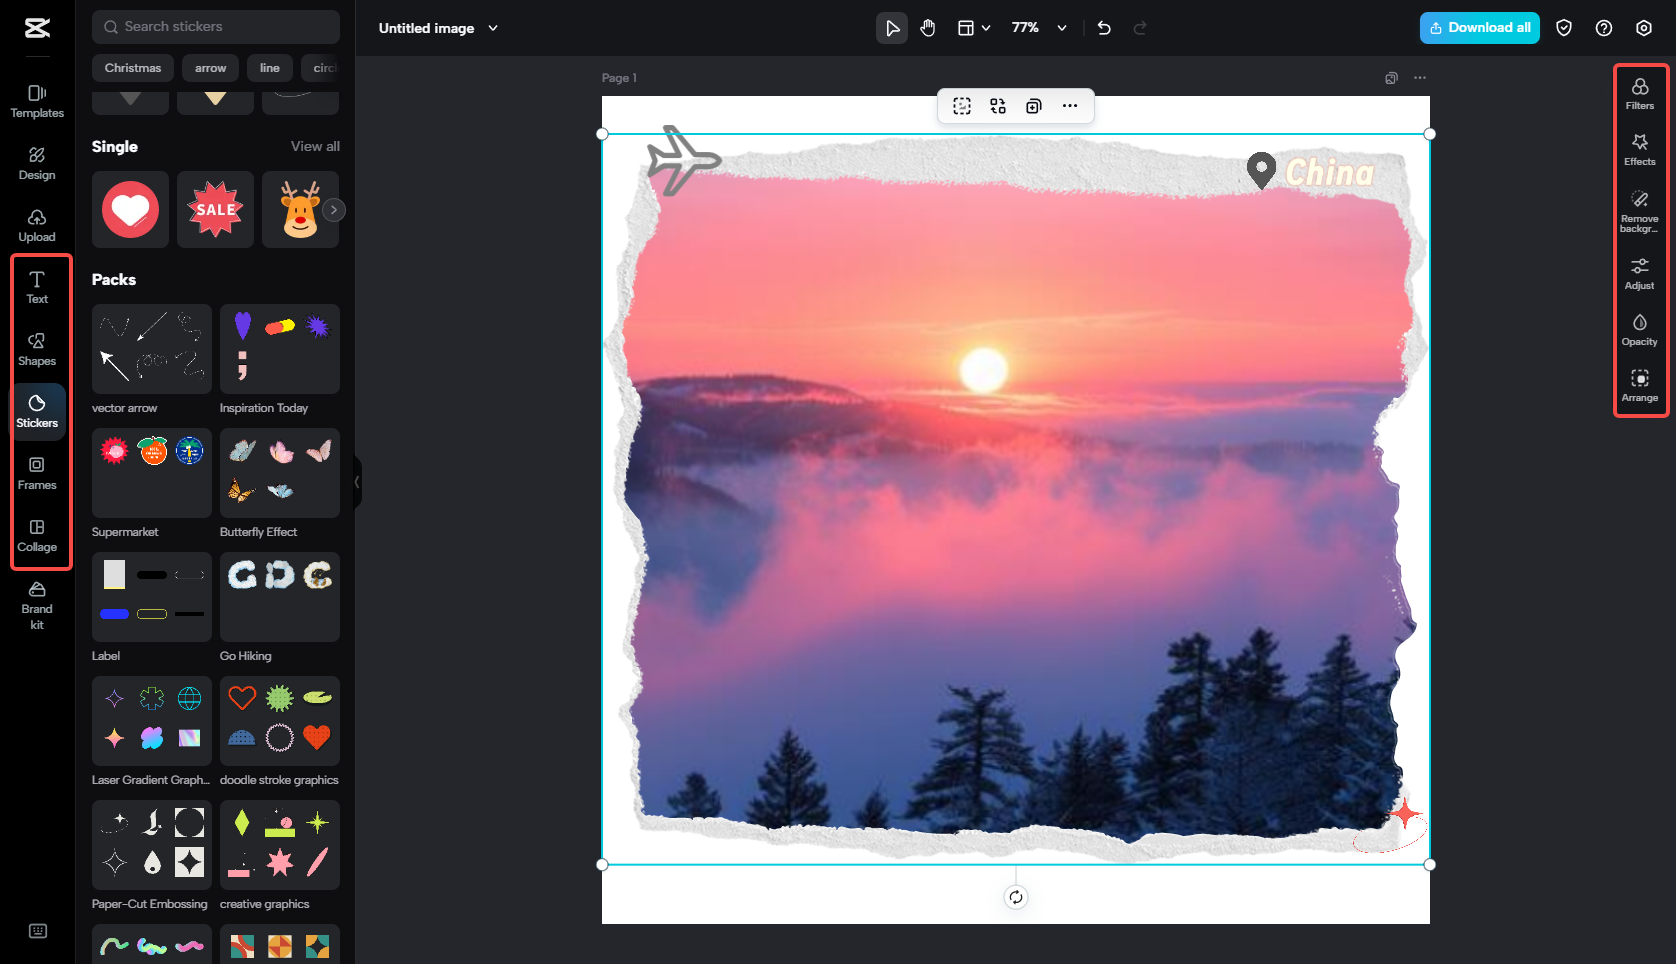The image size is (1676, 964).
Task: Expand the canvas resize dropdown chevron
Action: point(986,28)
